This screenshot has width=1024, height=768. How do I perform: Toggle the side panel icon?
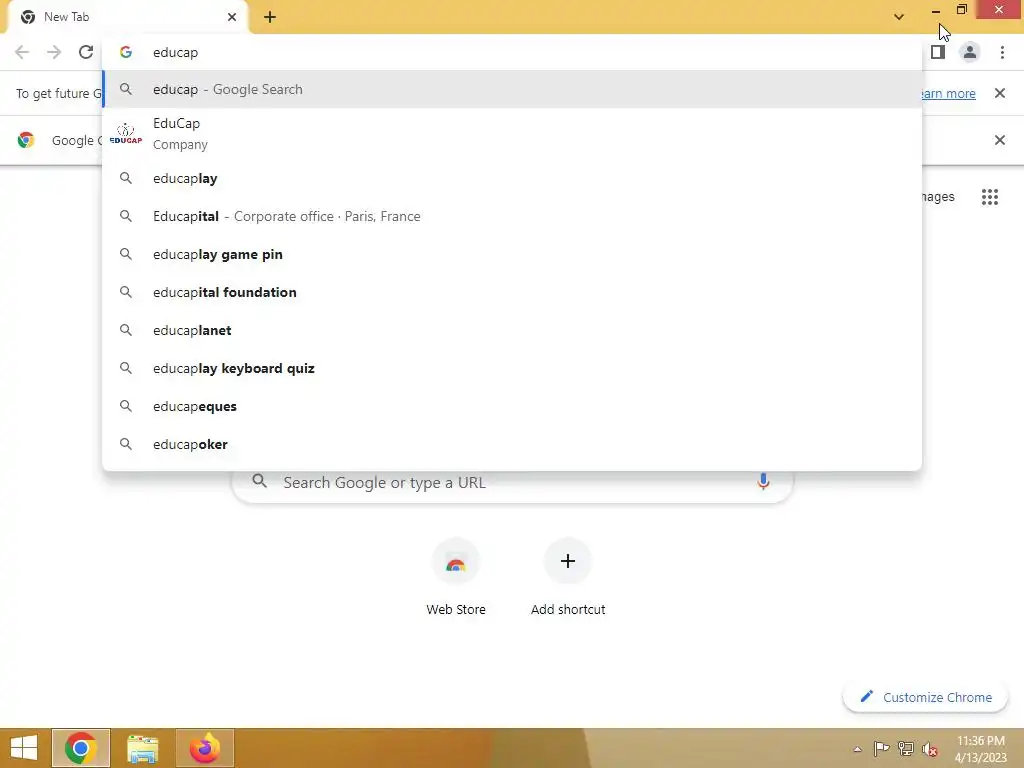938,52
